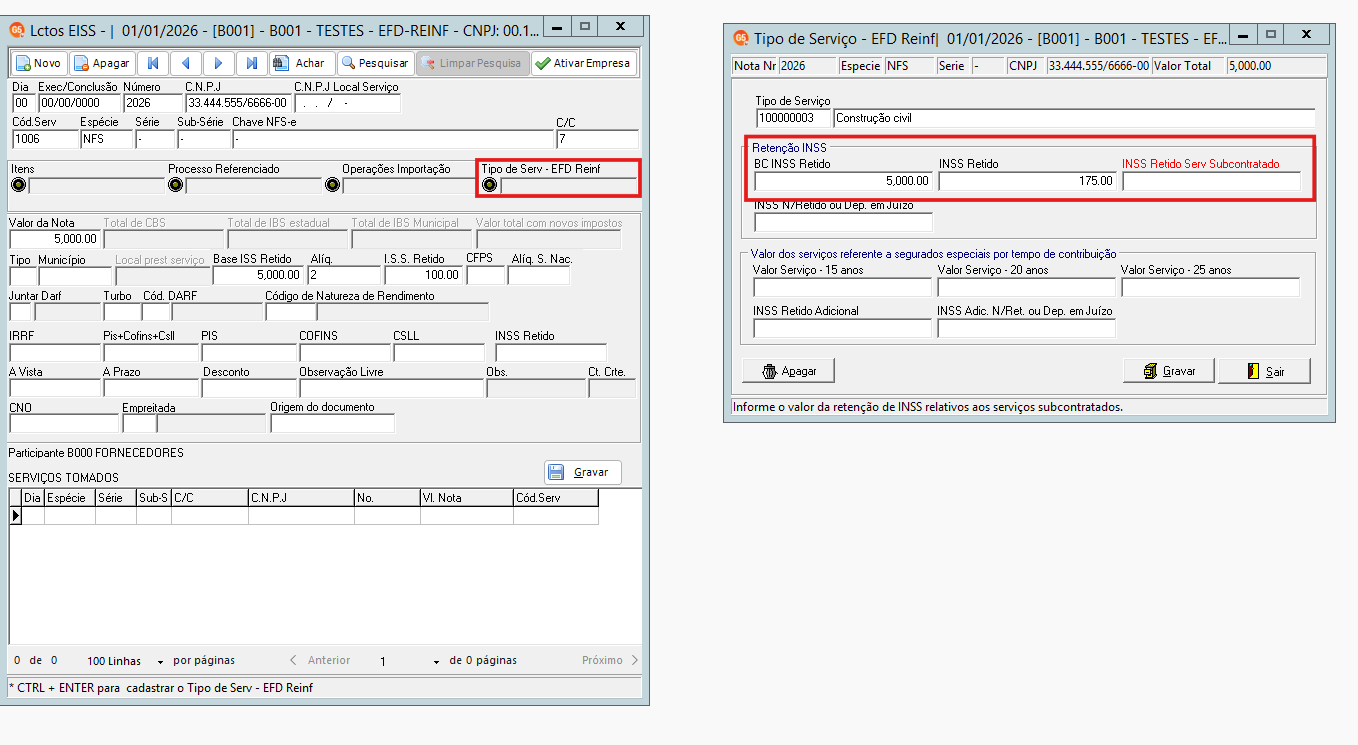Click the Vl. Nota column header
Screen dimensions: 1358x745
pyautogui.click(x=467, y=497)
